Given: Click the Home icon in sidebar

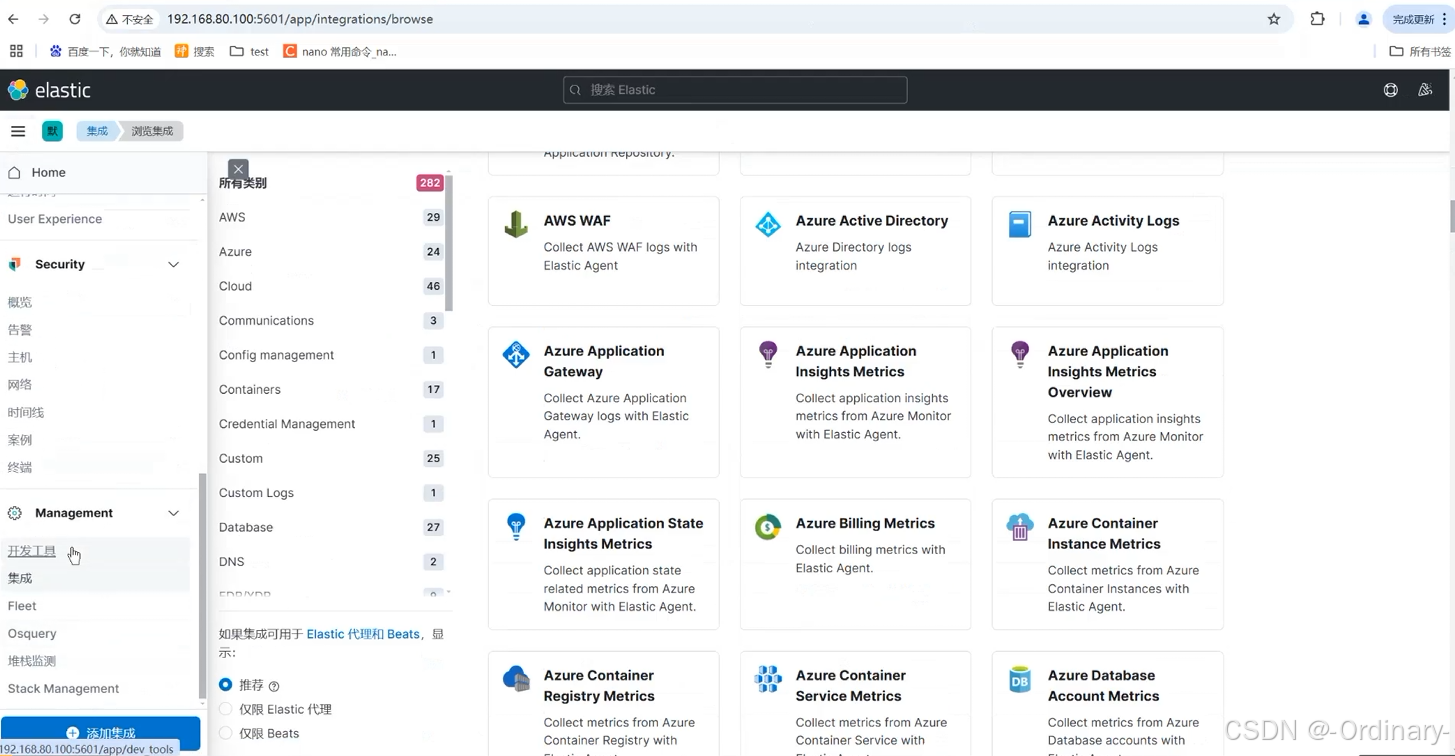Looking at the screenshot, I should click(15, 172).
